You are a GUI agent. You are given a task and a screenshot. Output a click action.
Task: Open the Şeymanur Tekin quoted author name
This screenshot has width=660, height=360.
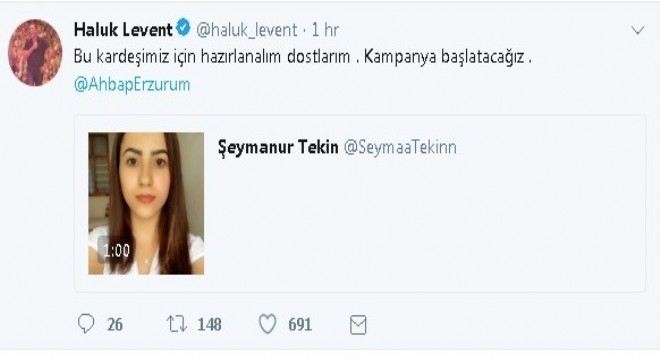pyautogui.click(x=278, y=147)
